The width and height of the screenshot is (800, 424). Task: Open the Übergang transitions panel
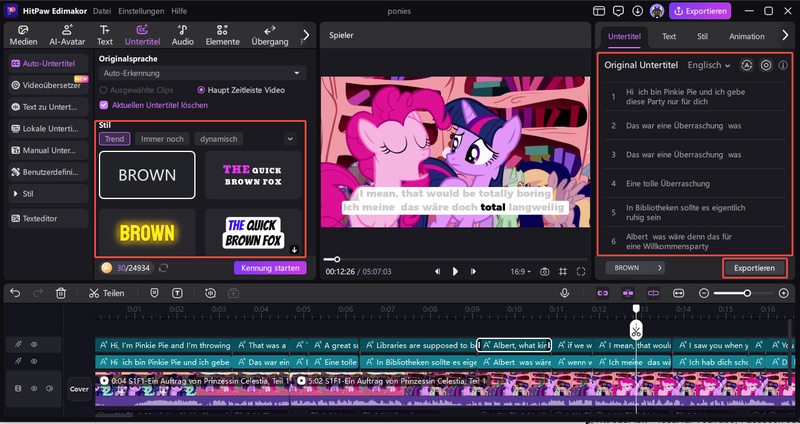[x=270, y=35]
